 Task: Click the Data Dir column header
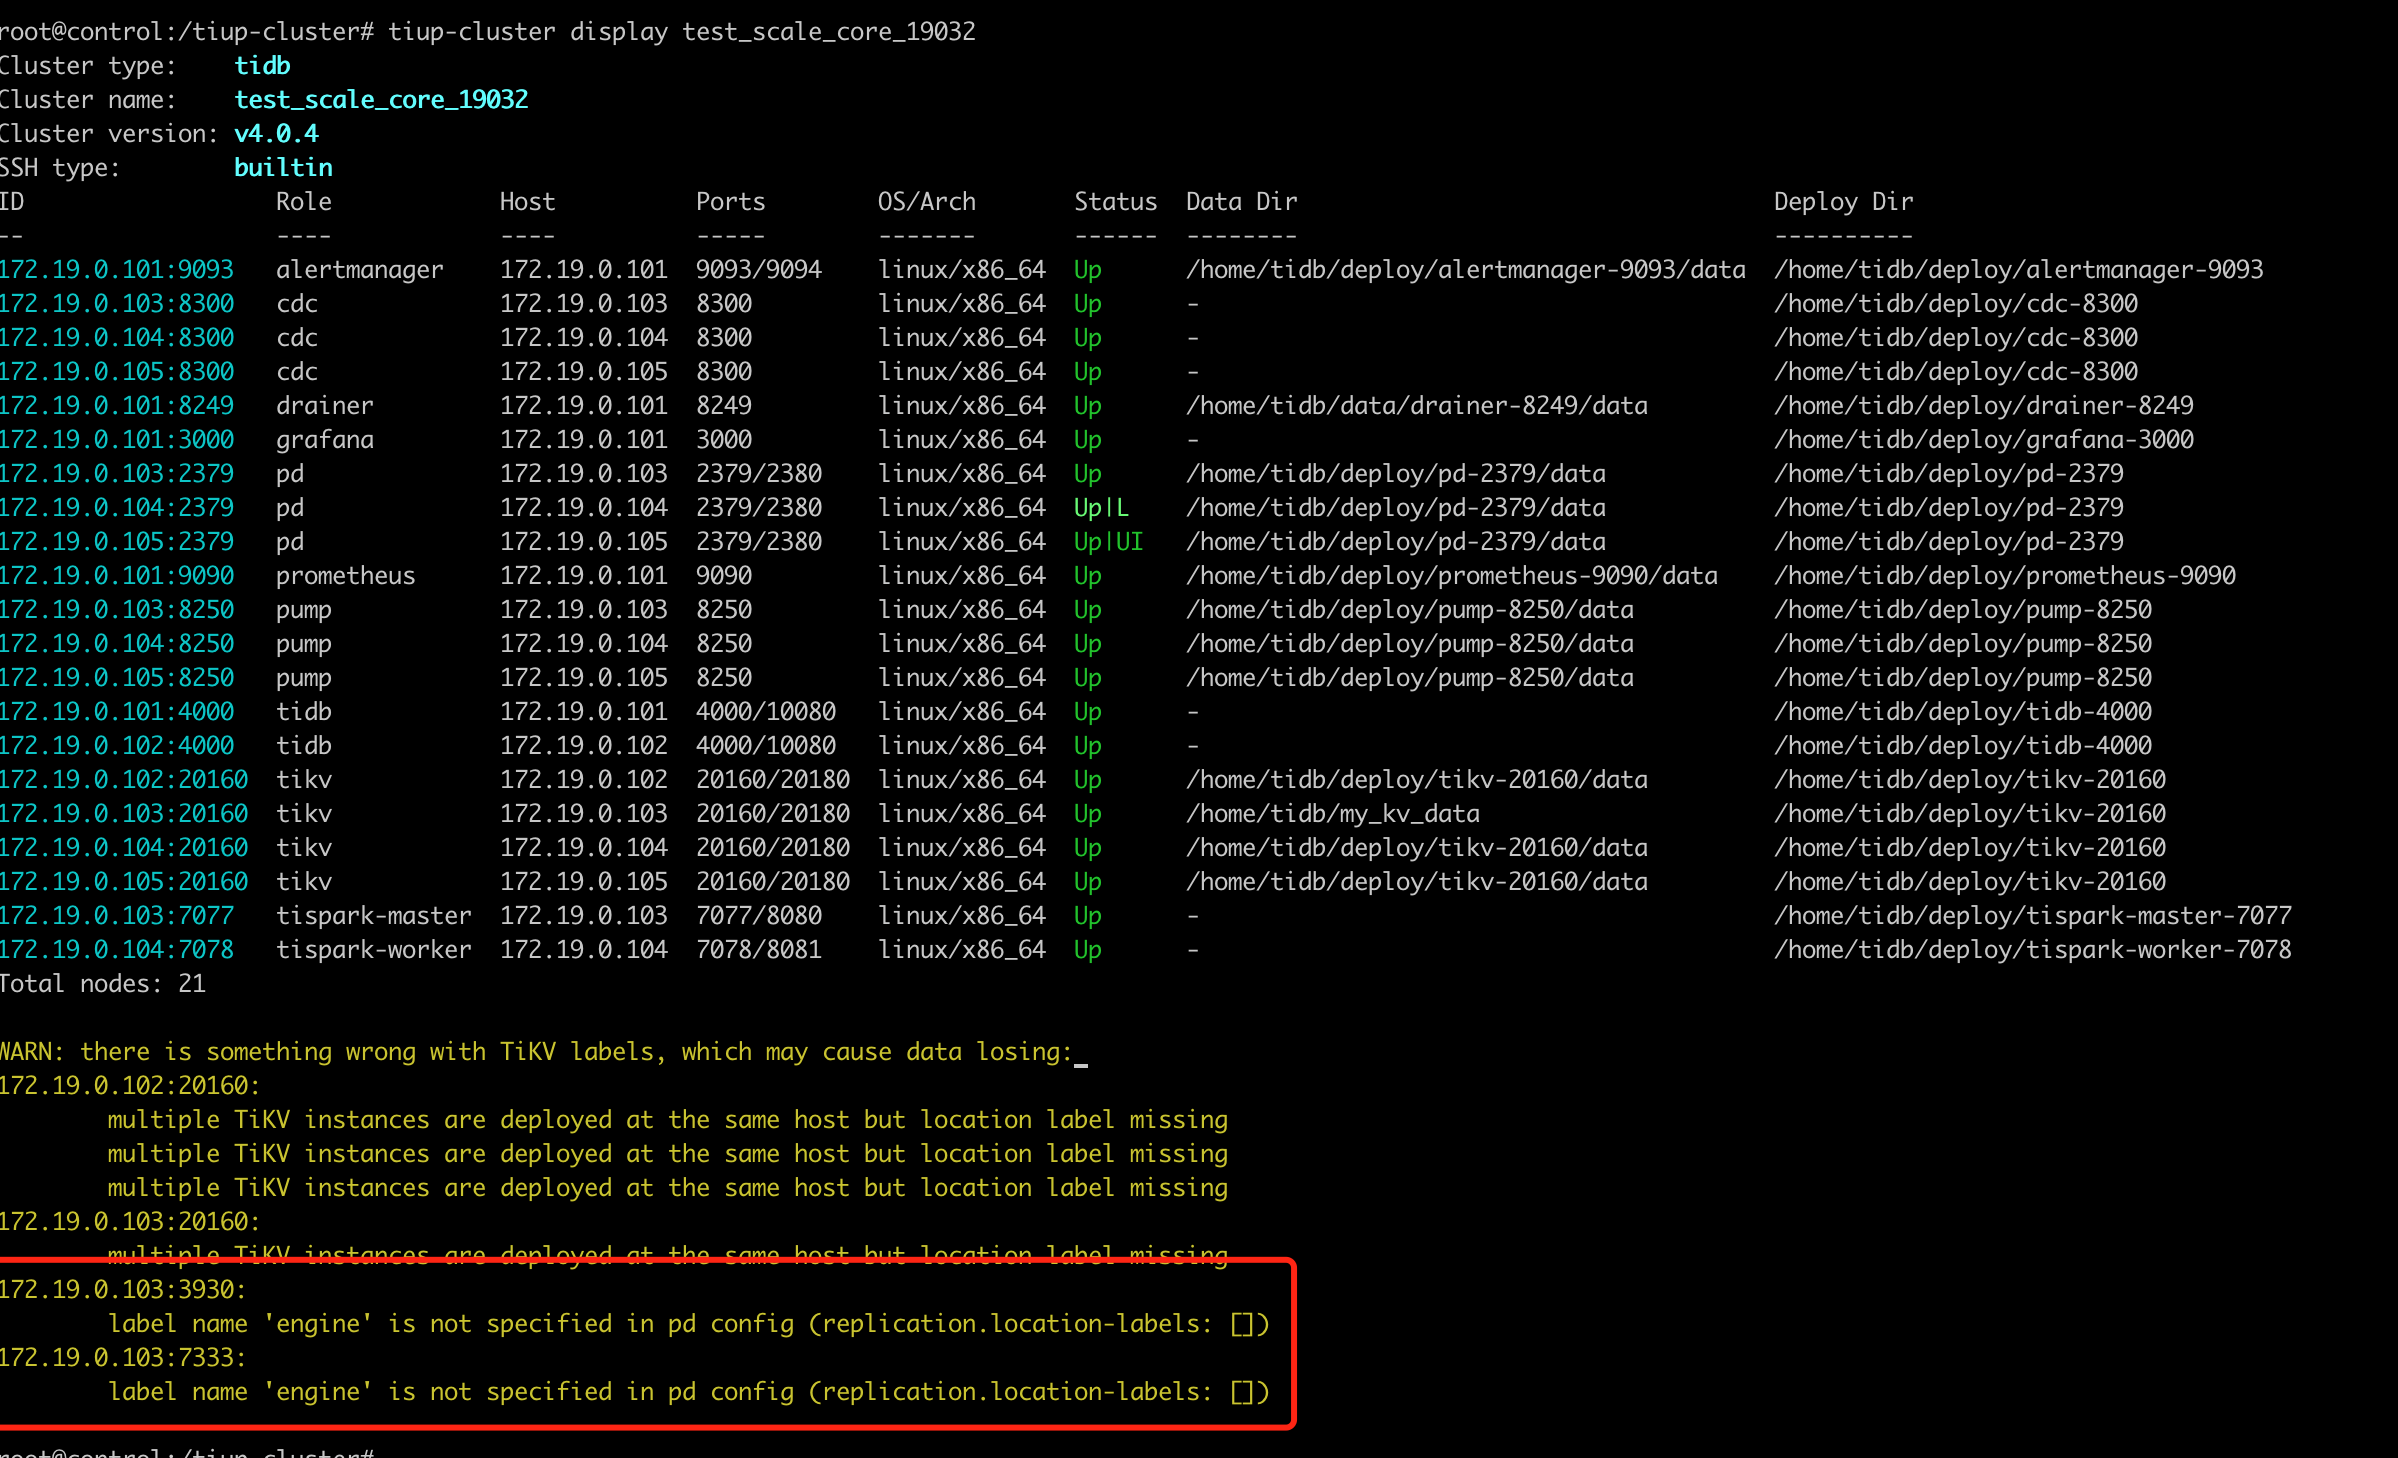click(x=1241, y=201)
